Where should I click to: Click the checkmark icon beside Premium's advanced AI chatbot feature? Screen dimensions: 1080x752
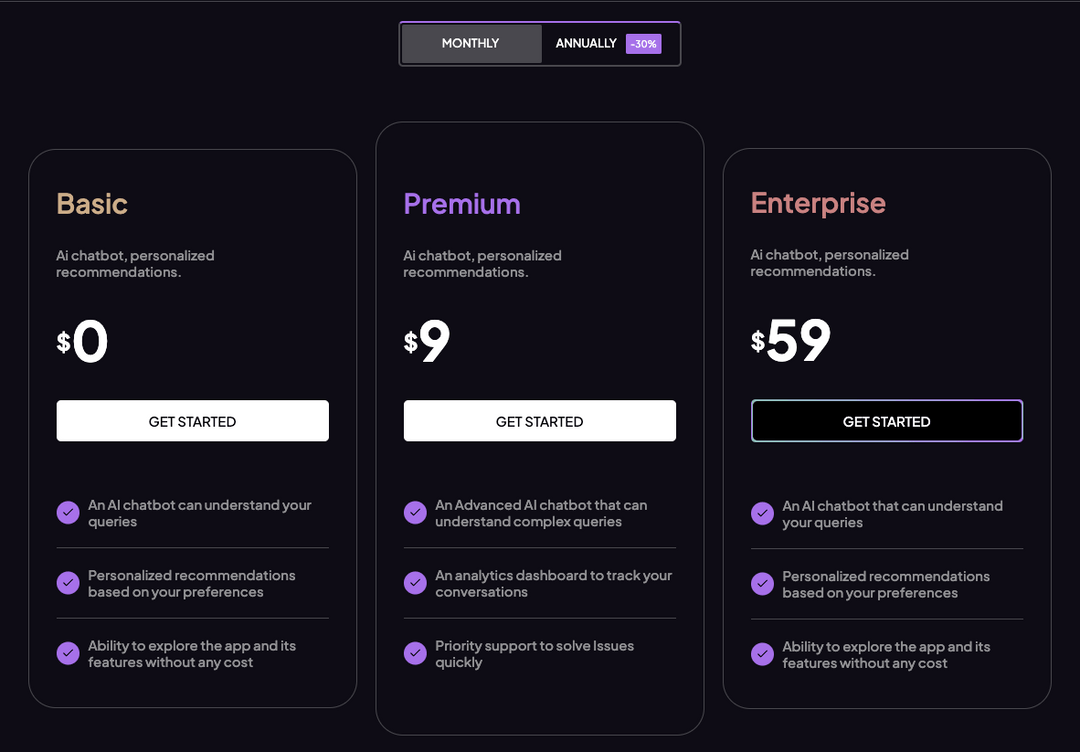click(x=415, y=512)
